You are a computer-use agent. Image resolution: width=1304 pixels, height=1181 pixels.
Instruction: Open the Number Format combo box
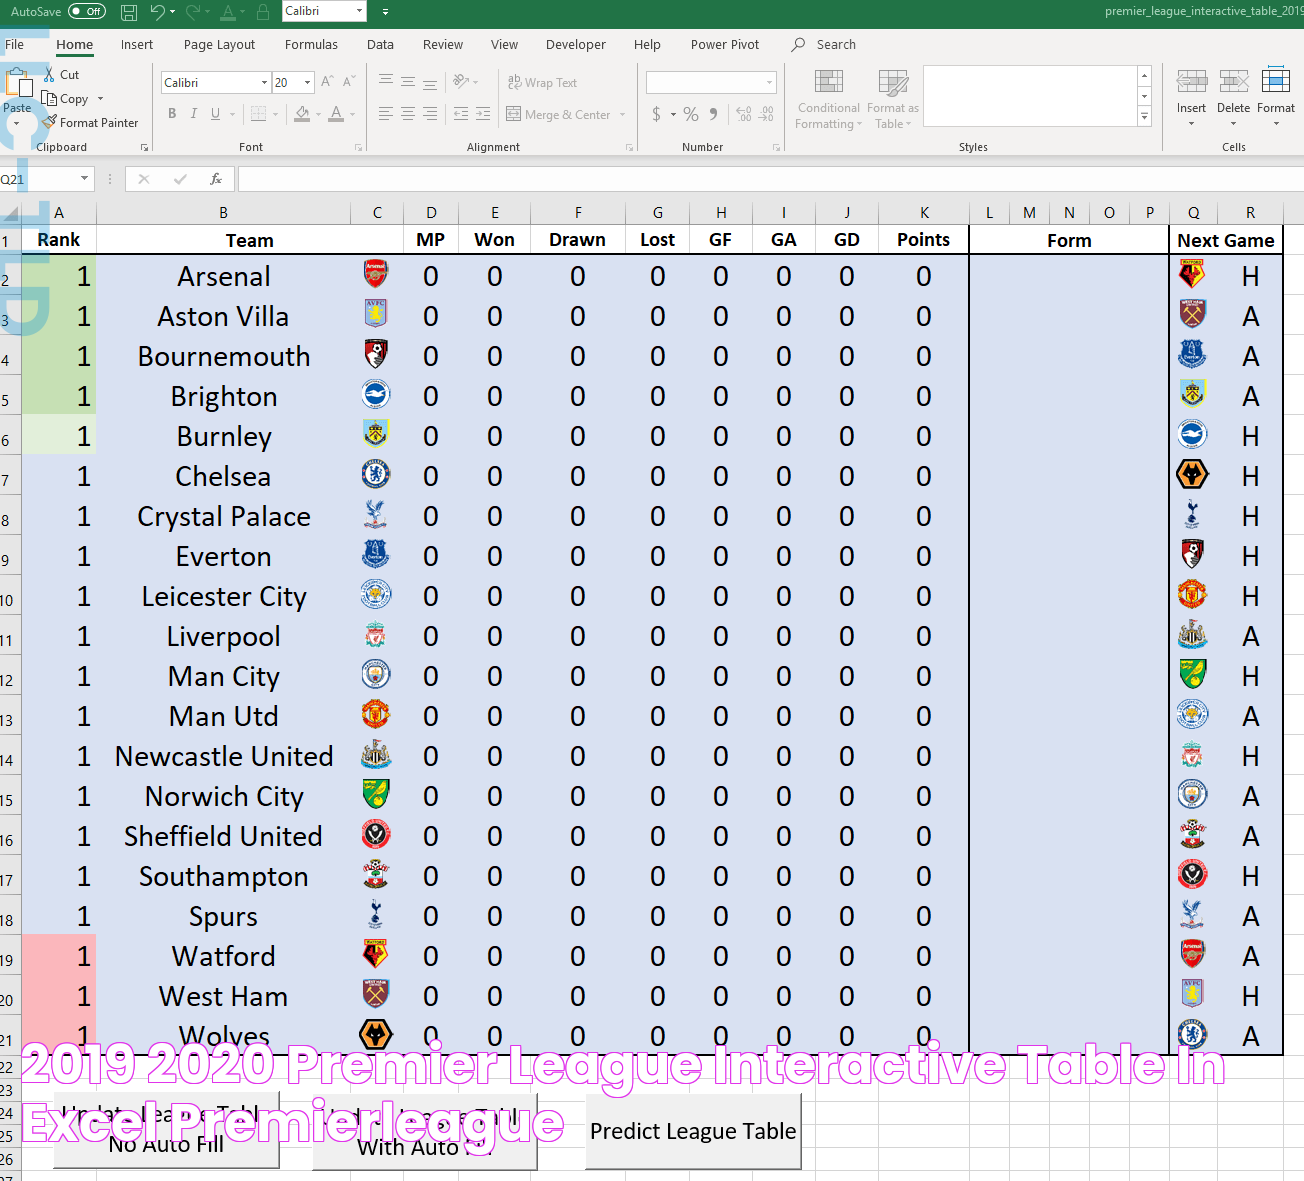point(711,82)
